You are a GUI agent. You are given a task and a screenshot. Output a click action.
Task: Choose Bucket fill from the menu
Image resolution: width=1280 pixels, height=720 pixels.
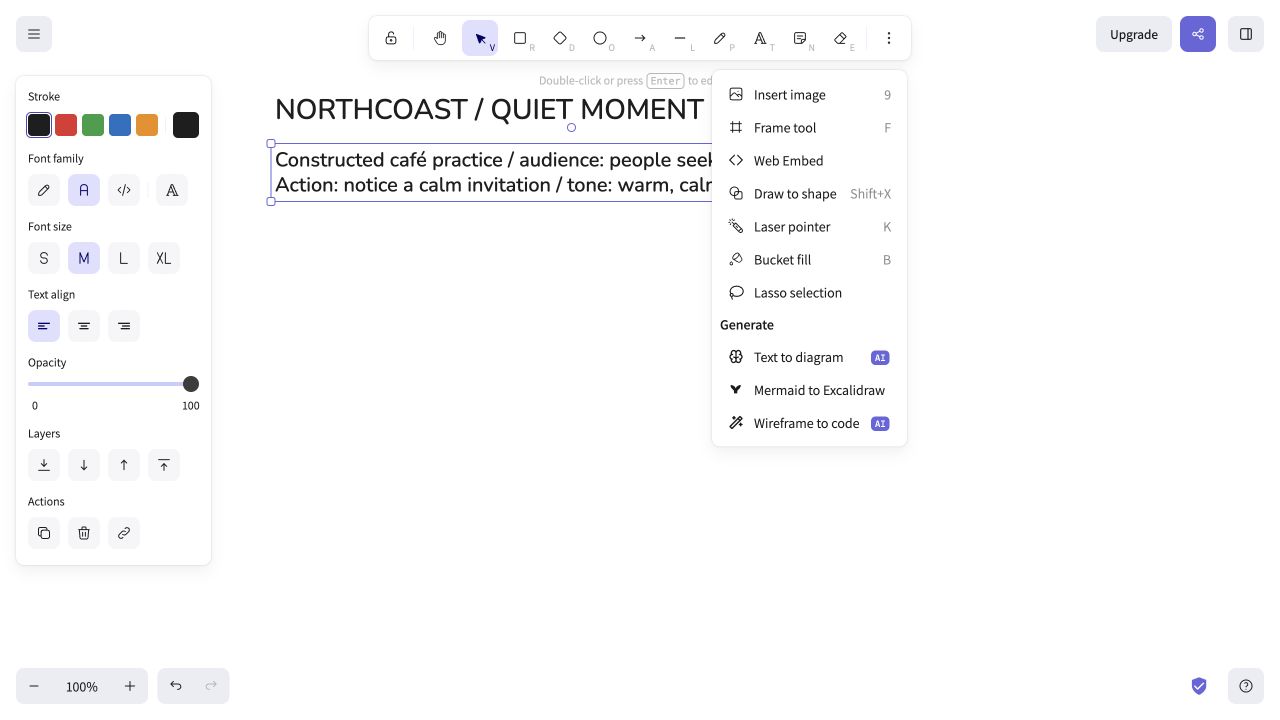coord(809,260)
